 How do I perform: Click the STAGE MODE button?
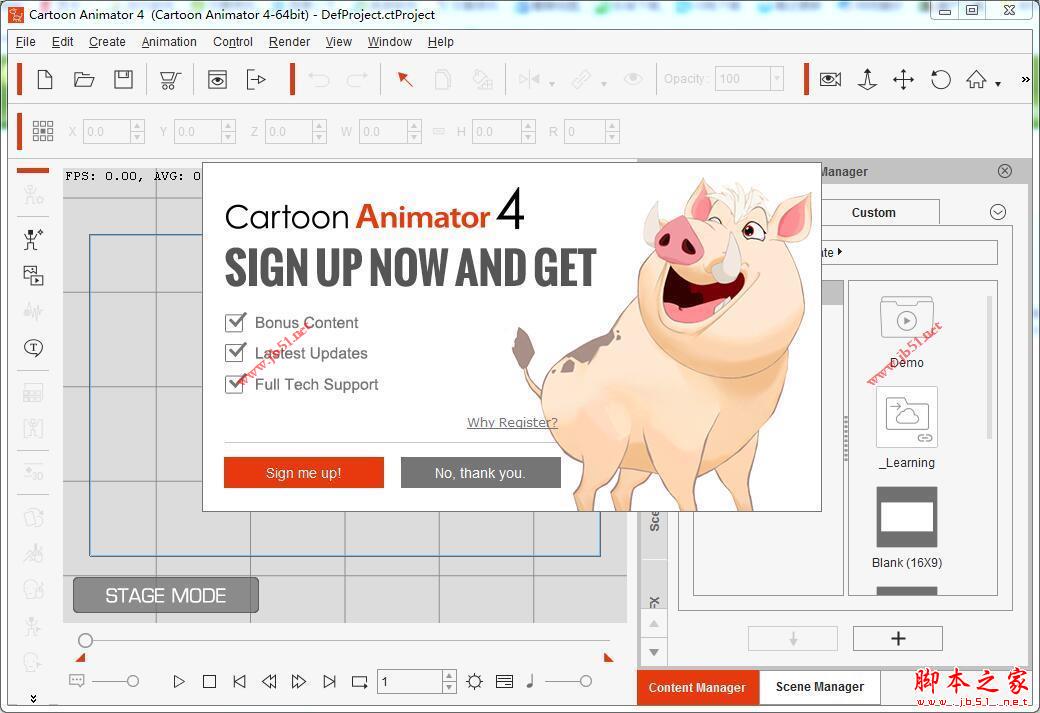coord(166,595)
